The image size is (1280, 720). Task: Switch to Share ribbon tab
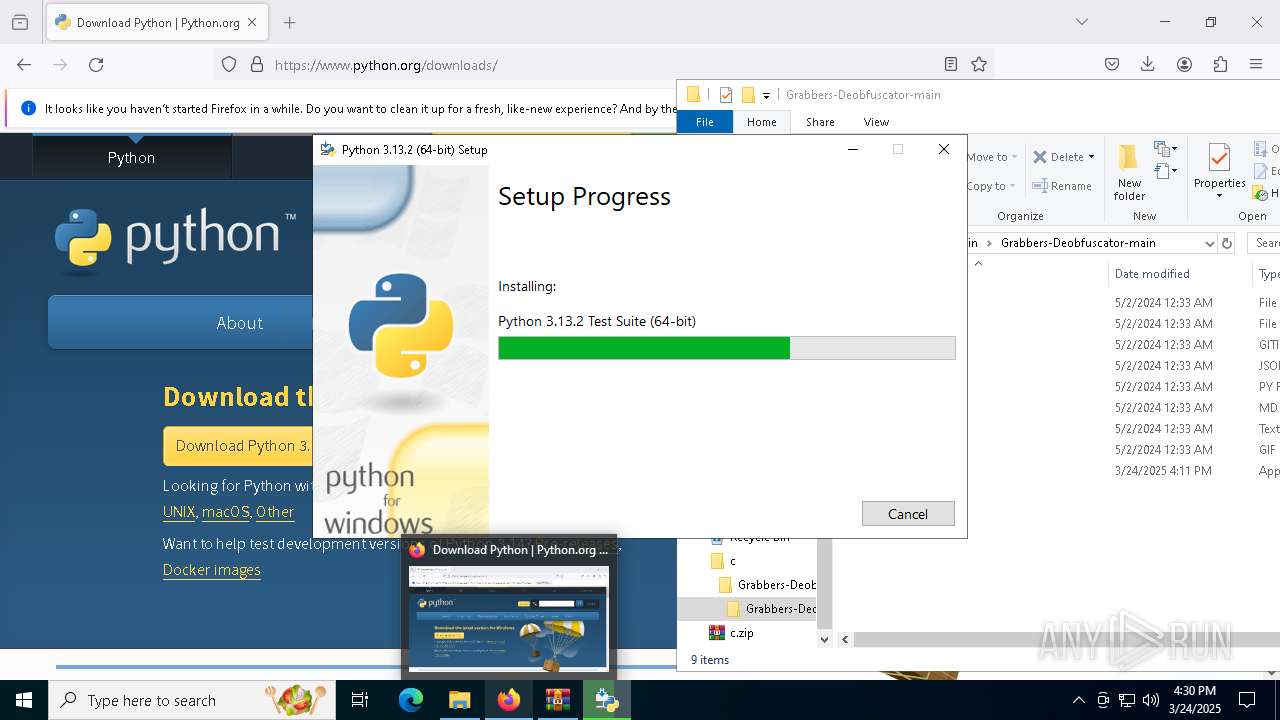[x=820, y=122]
